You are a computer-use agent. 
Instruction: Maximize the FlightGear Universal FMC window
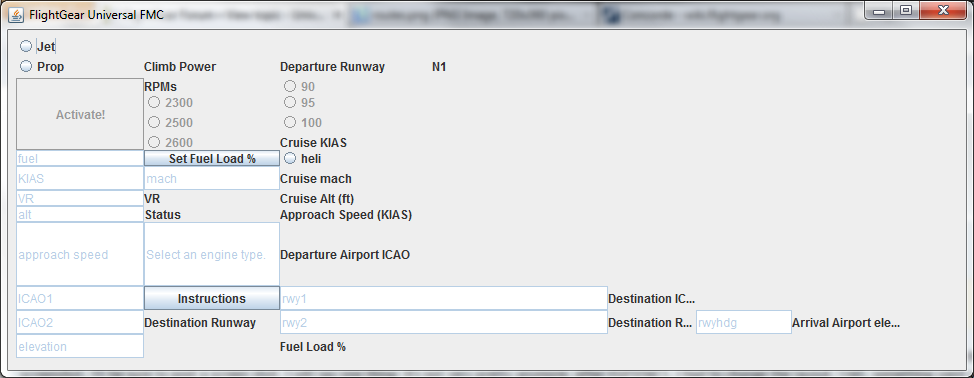[x=906, y=11]
